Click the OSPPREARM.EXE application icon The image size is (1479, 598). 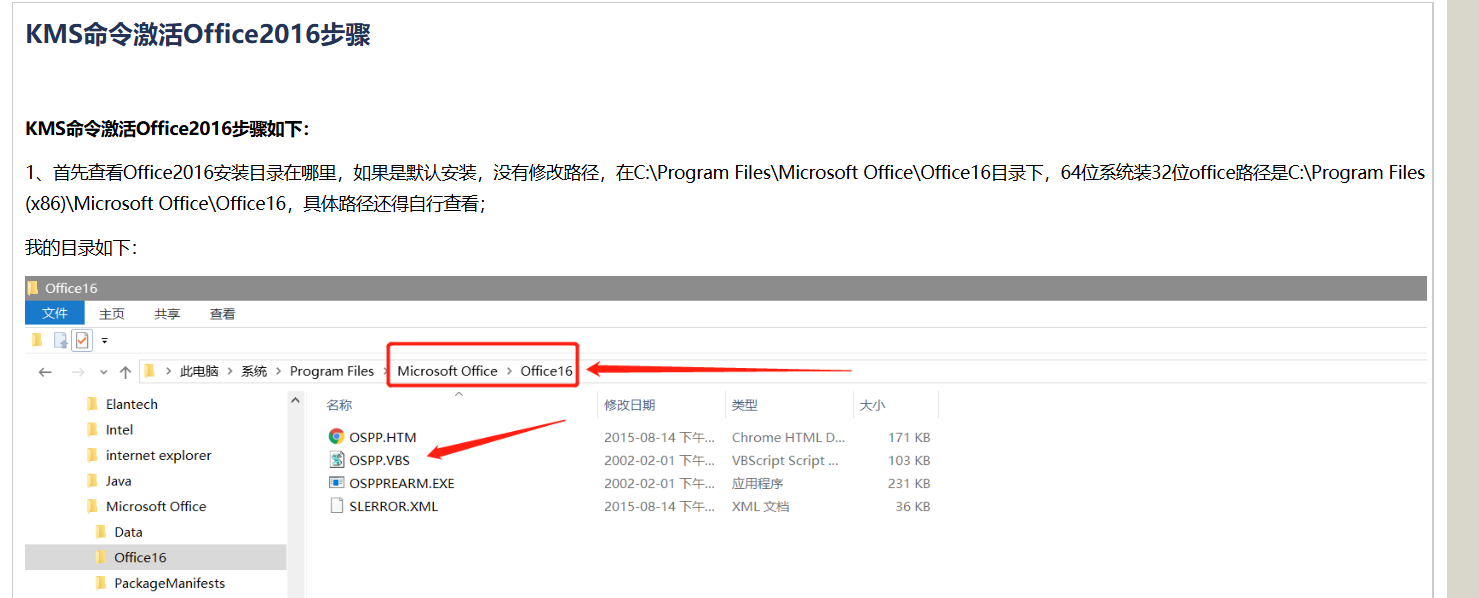point(336,483)
